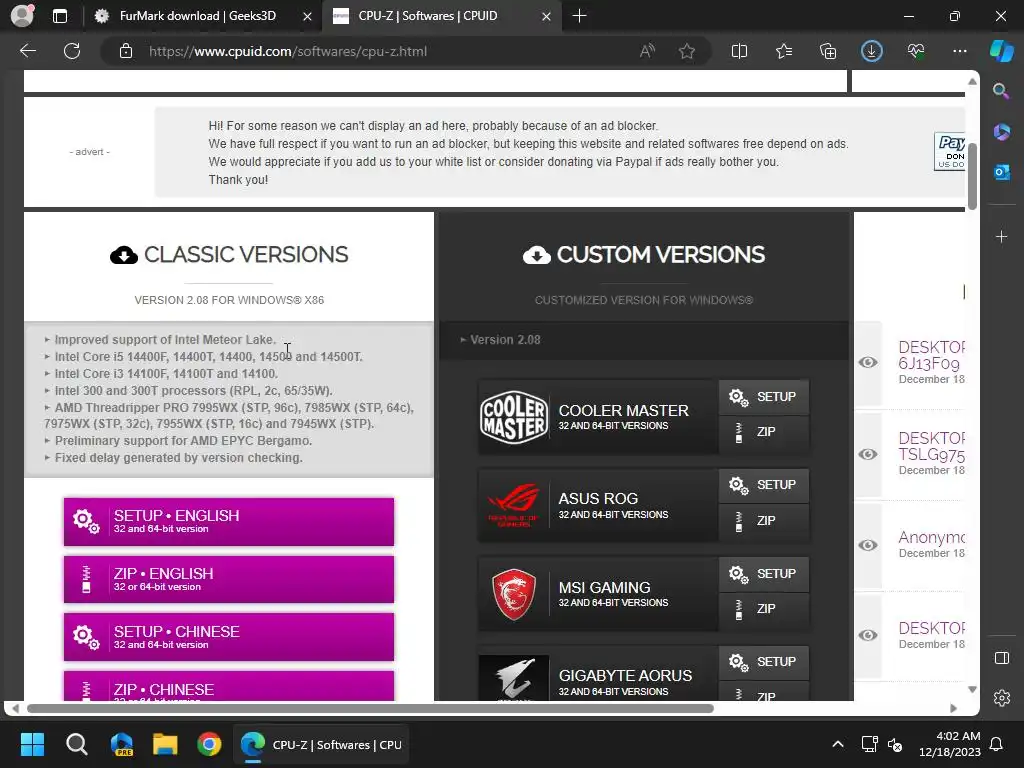The height and width of the screenshot is (768, 1024).
Task: Download ZIP ENGLISH classic version
Action: [229, 579]
